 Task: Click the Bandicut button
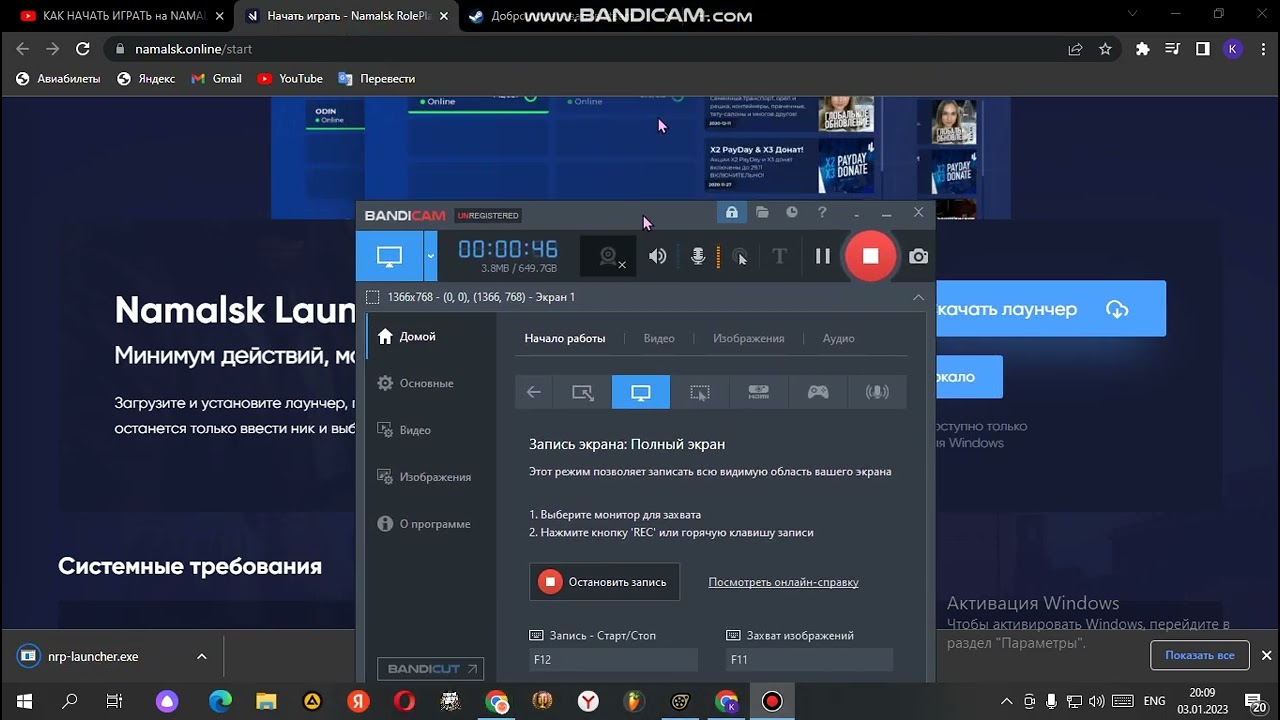(430, 669)
